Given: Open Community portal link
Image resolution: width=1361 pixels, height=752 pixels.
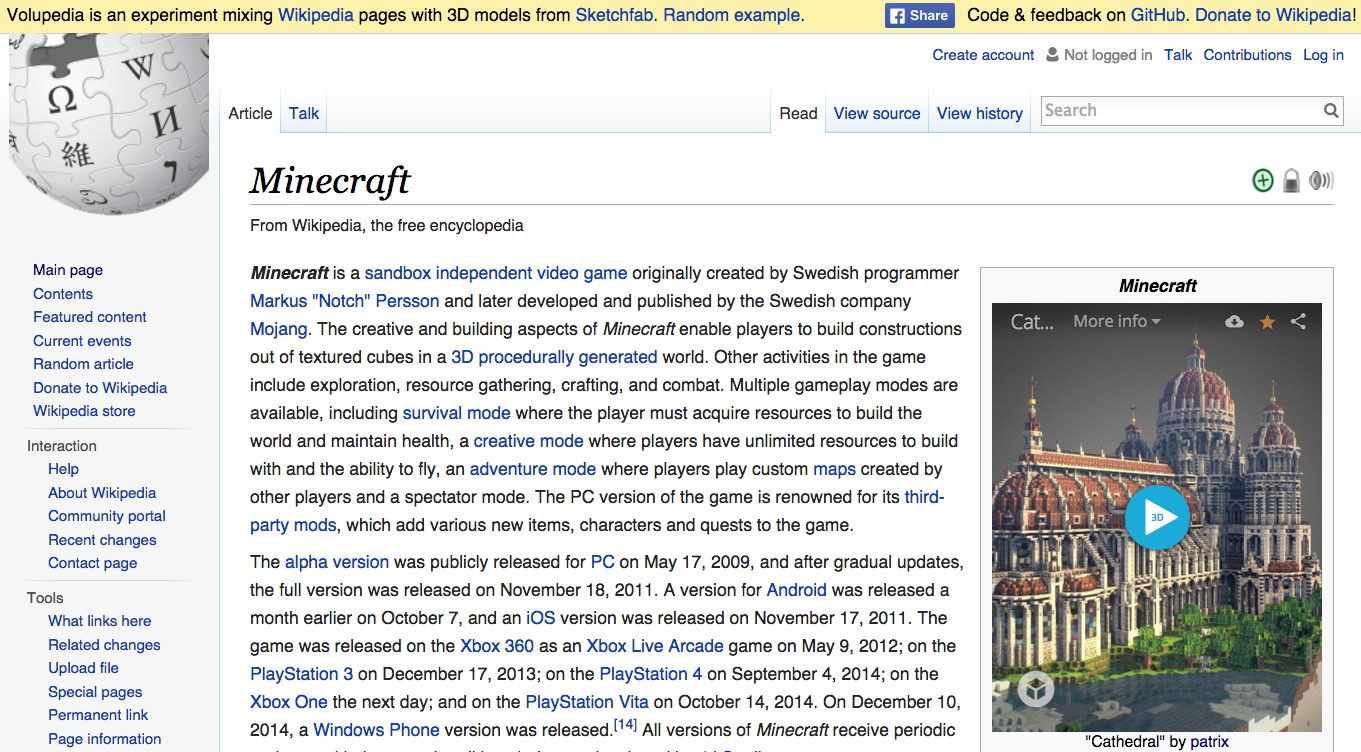Looking at the screenshot, I should coord(107,516).
